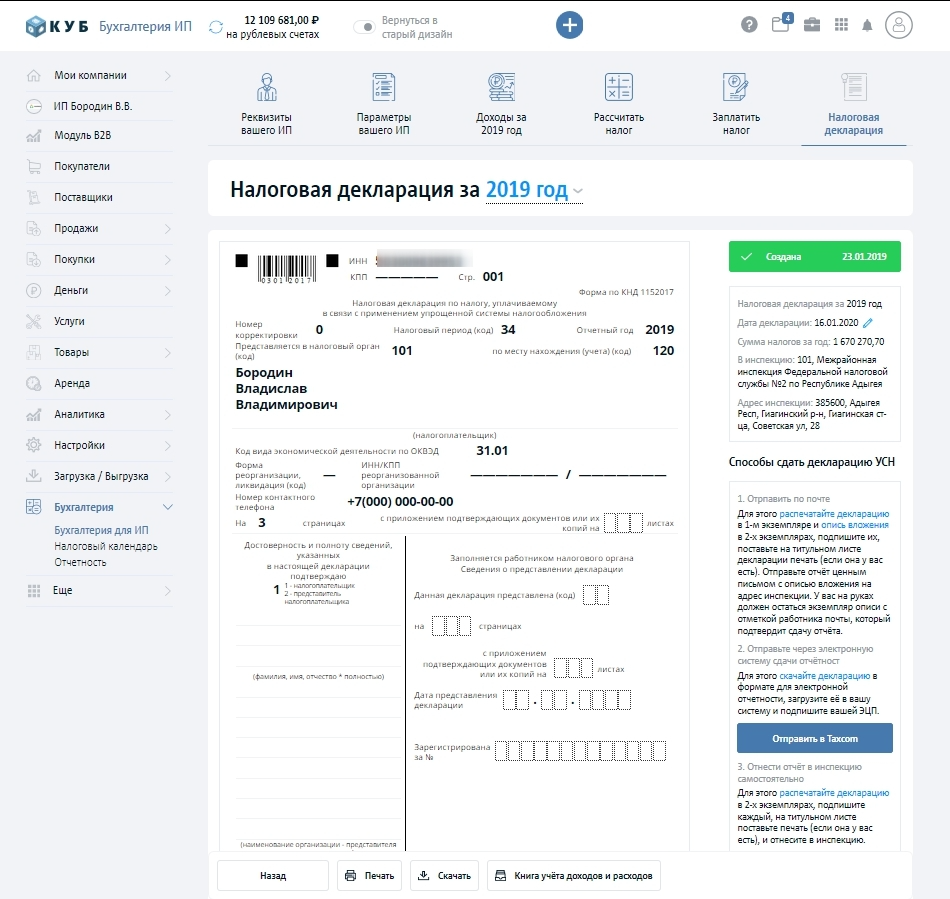The height and width of the screenshot is (899, 950).
Task: Open the apps grid icon in the header
Action: pos(844,23)
